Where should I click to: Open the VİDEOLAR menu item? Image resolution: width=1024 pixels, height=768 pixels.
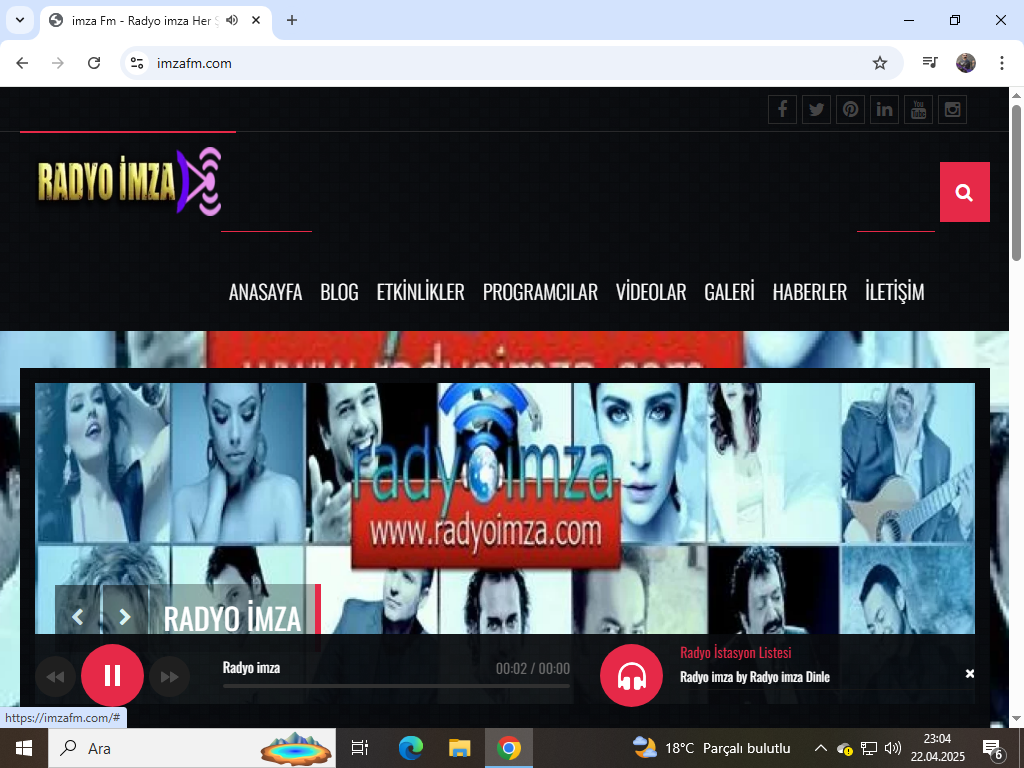pyautogui.click(x=651, y=292)
